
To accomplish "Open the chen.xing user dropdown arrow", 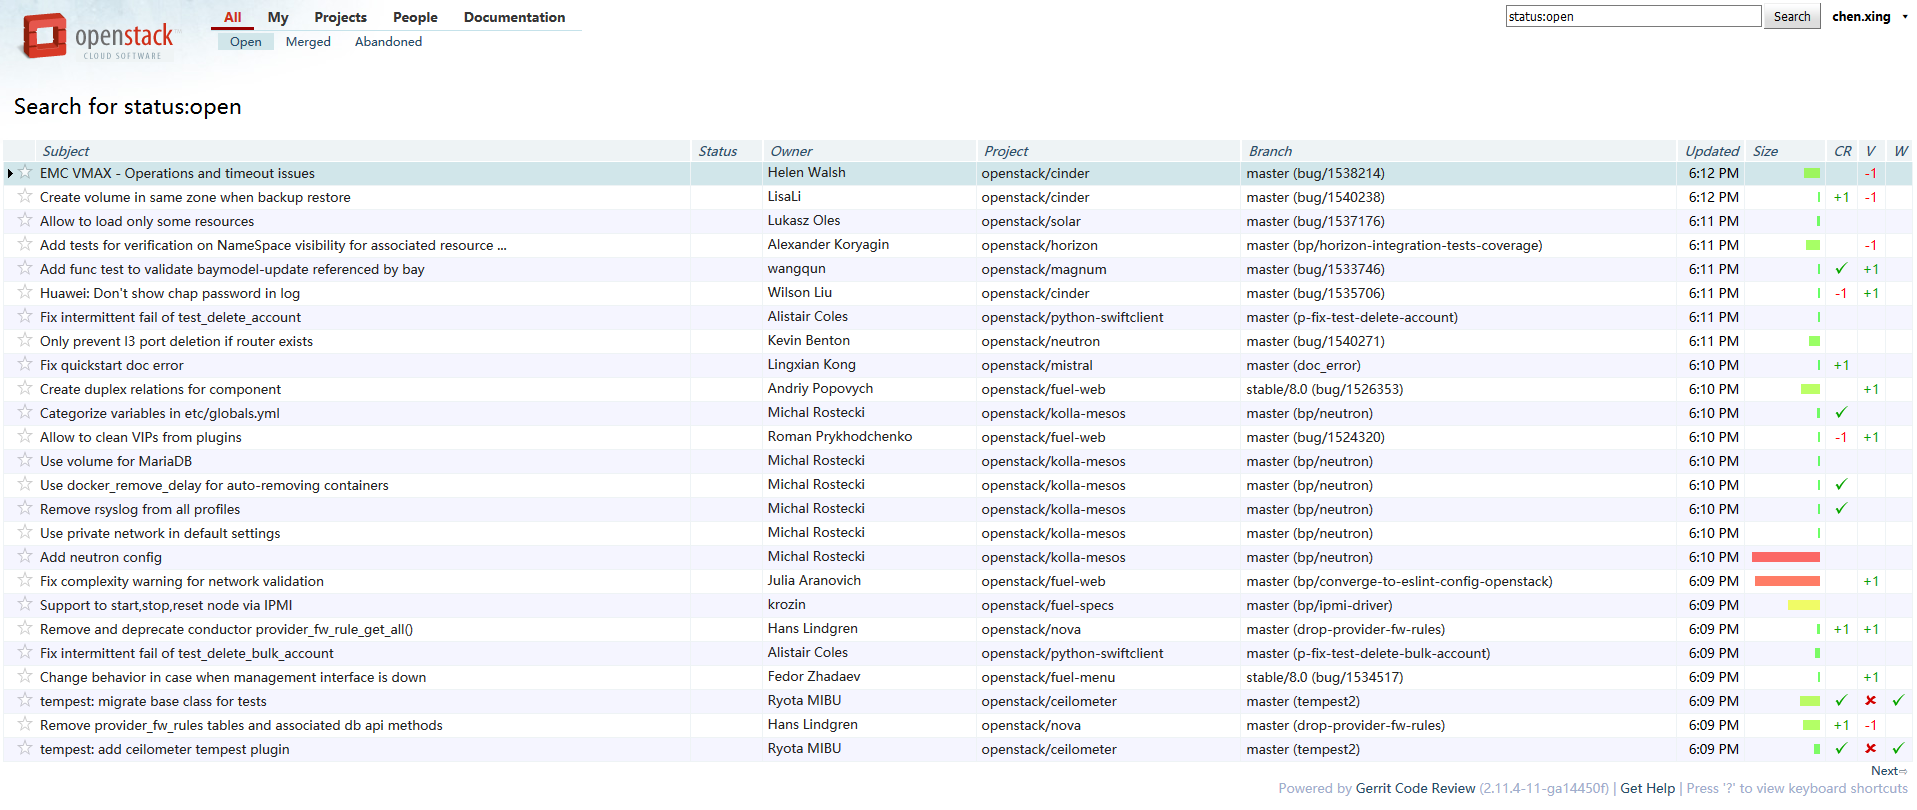I will click(1904, 17).
